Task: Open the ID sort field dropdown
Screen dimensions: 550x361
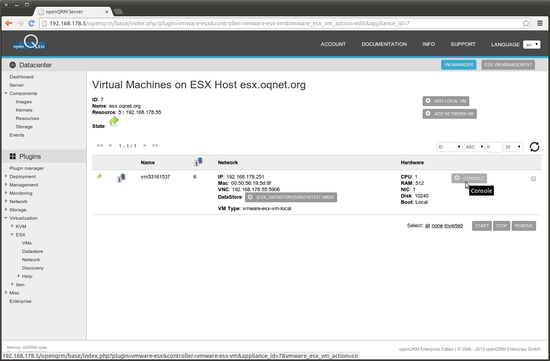Action: click(x=449, y=147)
